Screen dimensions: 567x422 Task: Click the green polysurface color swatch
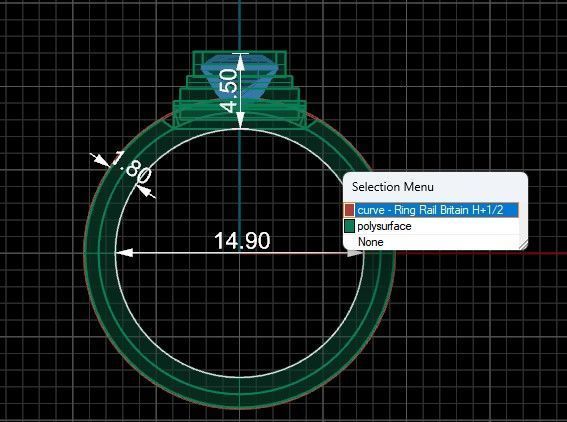[349, 226]
